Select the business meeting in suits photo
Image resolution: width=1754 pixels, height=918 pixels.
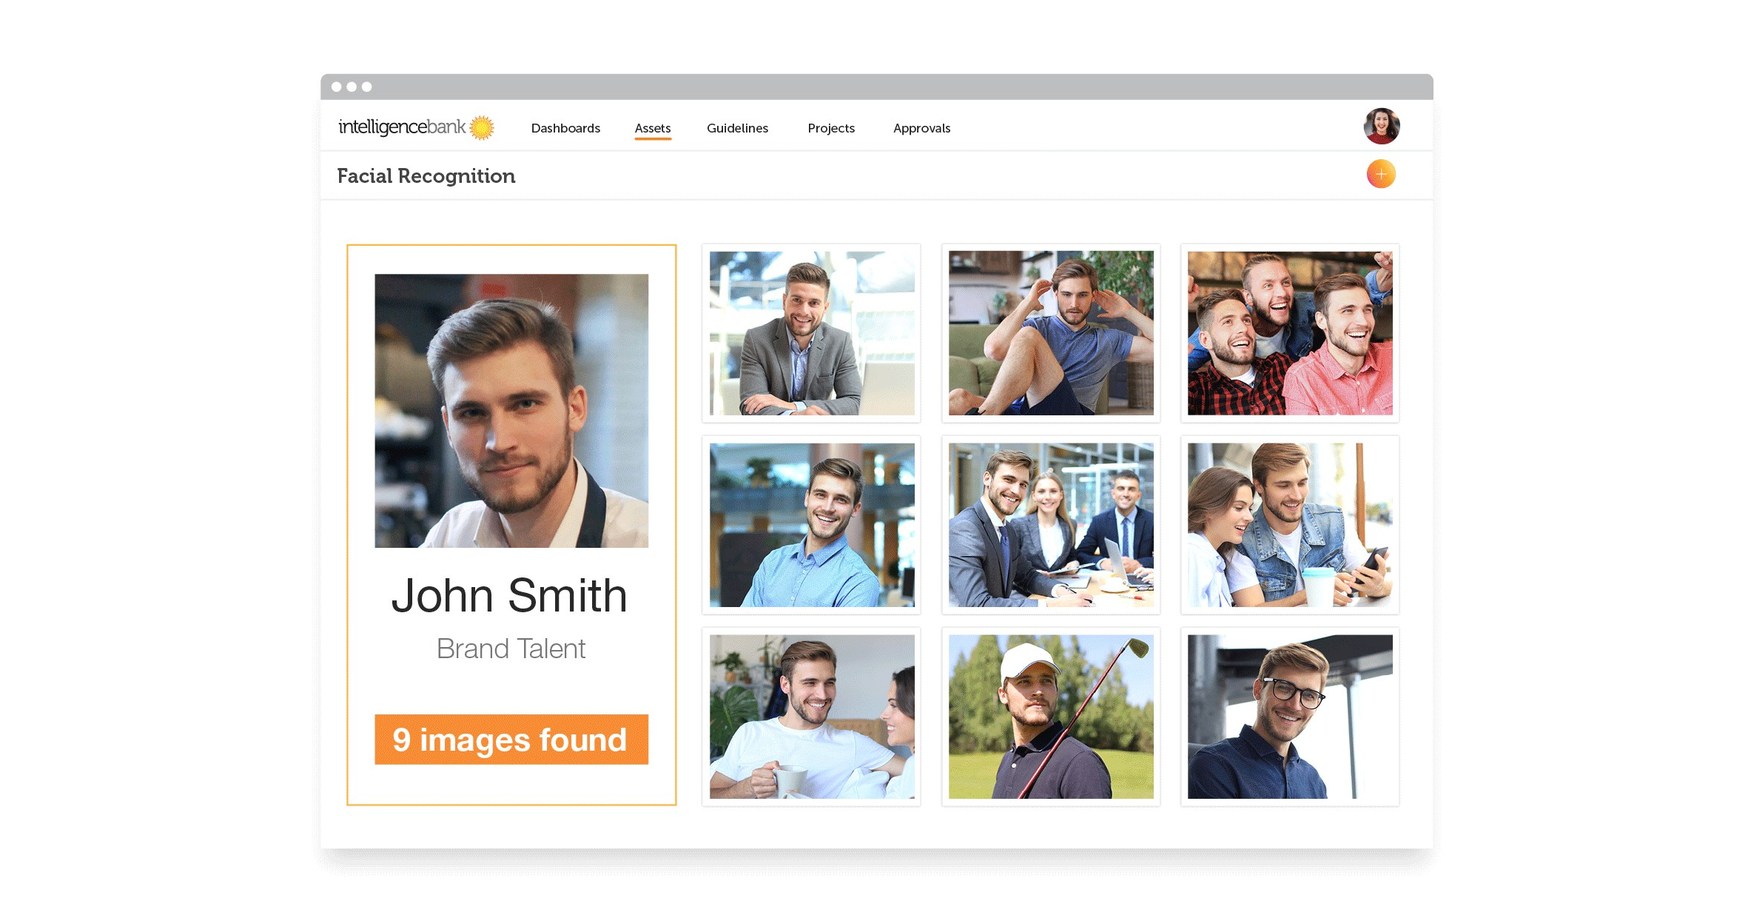[x=1050, y=525]
